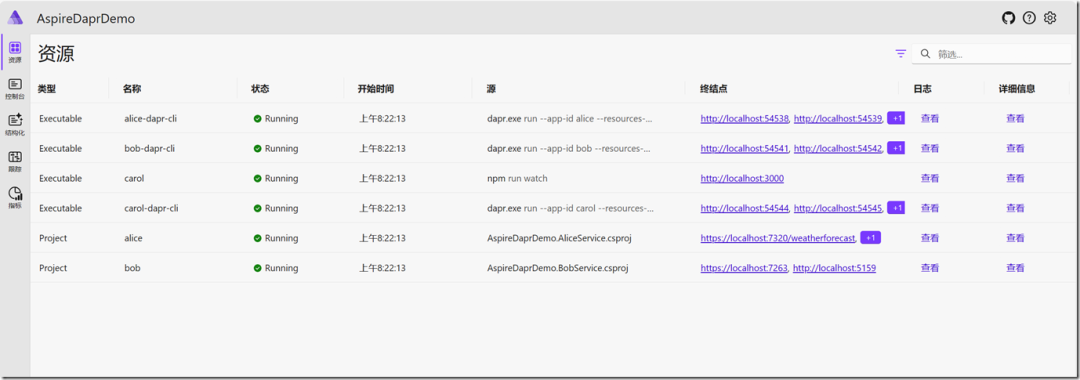The width and height of the screenshot is (1080, 380).
Task: View logs for bob-dapr-cli
Action: [930, 148]
